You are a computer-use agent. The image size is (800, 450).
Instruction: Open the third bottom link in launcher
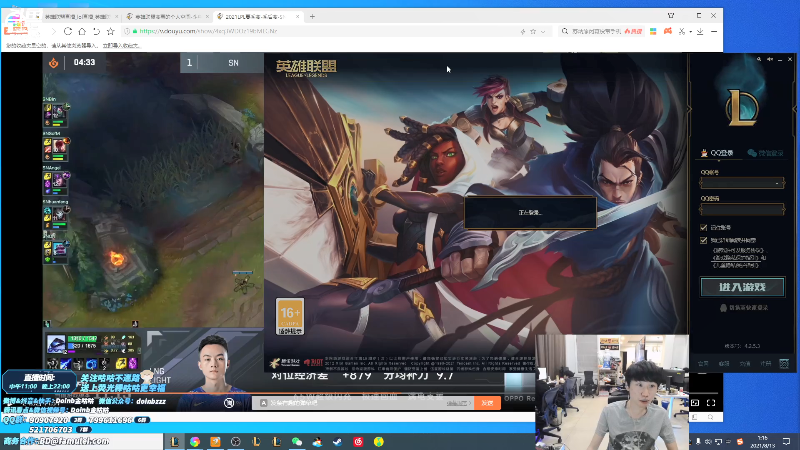coord(745,363)
